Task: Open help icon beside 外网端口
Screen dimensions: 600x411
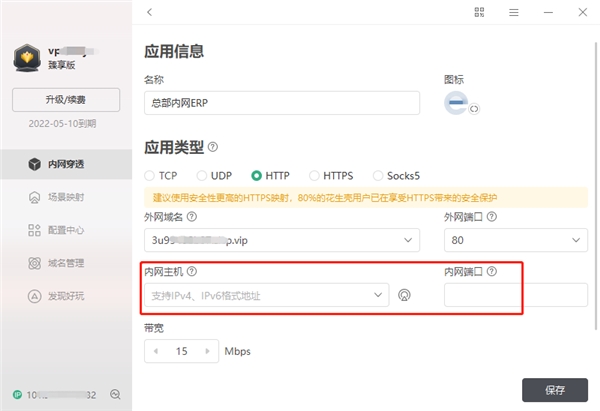Action: pyautogui.click(x=492, y=217)
